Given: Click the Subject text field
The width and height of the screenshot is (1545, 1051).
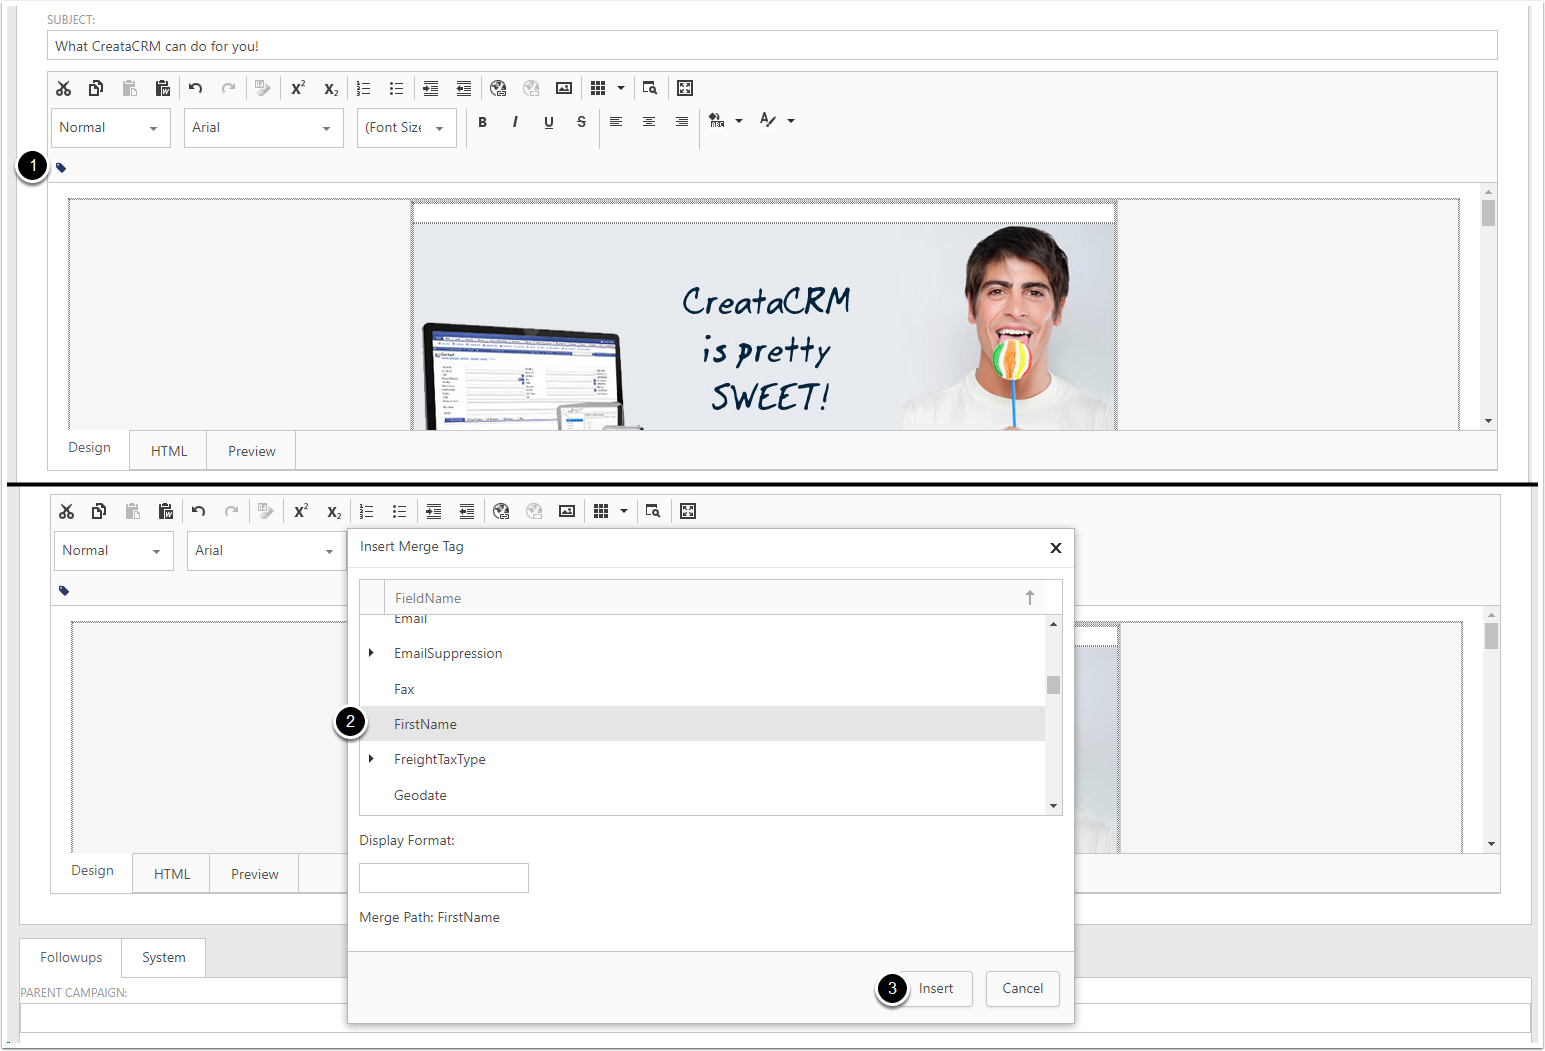Looking at the screenshot, I should tap(772, 46).
